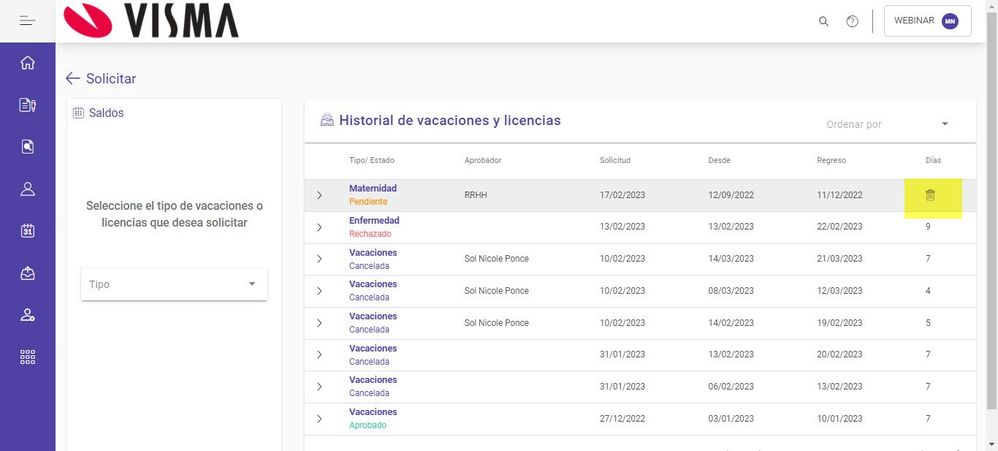Click the Rechazado status text
Image resolution: width=998 pixels, height=451 pixels.
click(370, 233)
